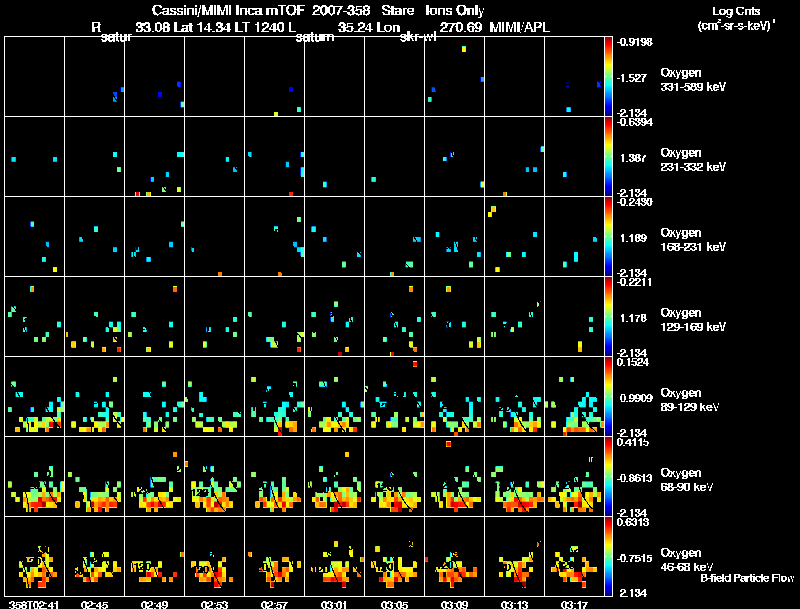Click the 'Oxygen 68-90 keV' row label
Screen dimensions: 800x609
687,480
